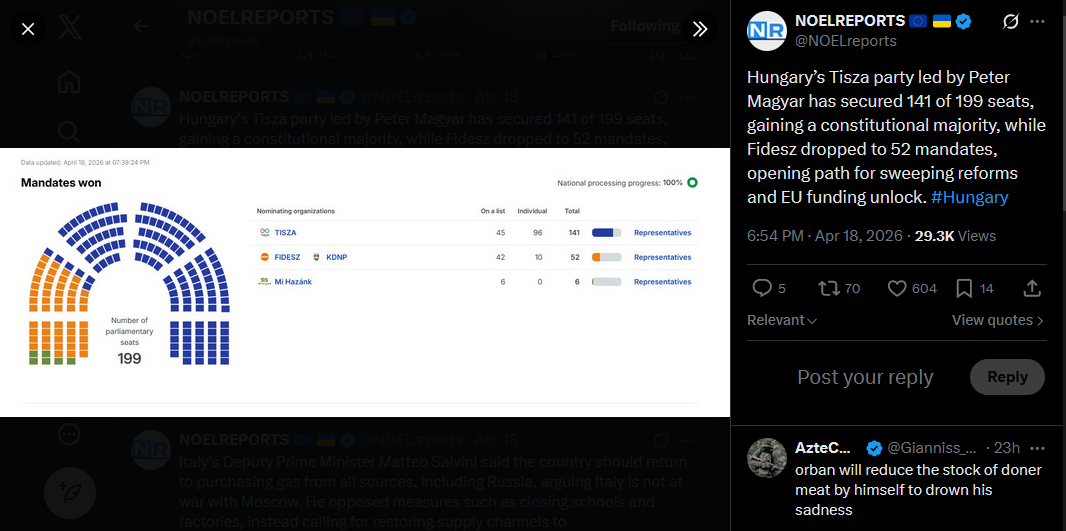Viewport: 1066px width, 531px height.
Task: Click the election results image
Action: point(365,282)
